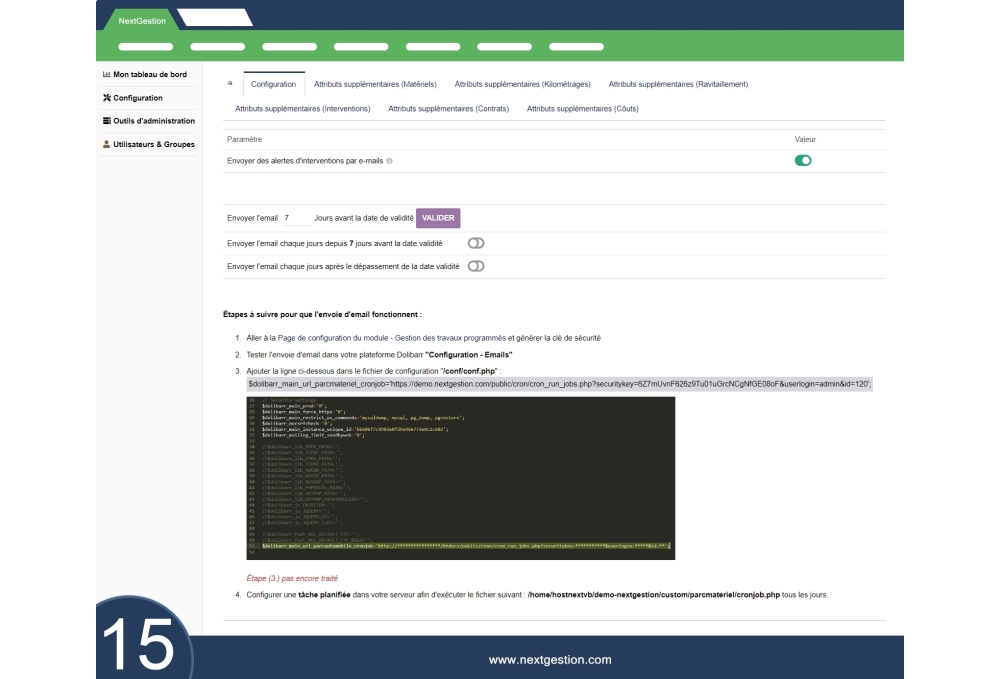
Task: Open Attributs supplémentaires (Interventions) tab
Action: [302, 109]
